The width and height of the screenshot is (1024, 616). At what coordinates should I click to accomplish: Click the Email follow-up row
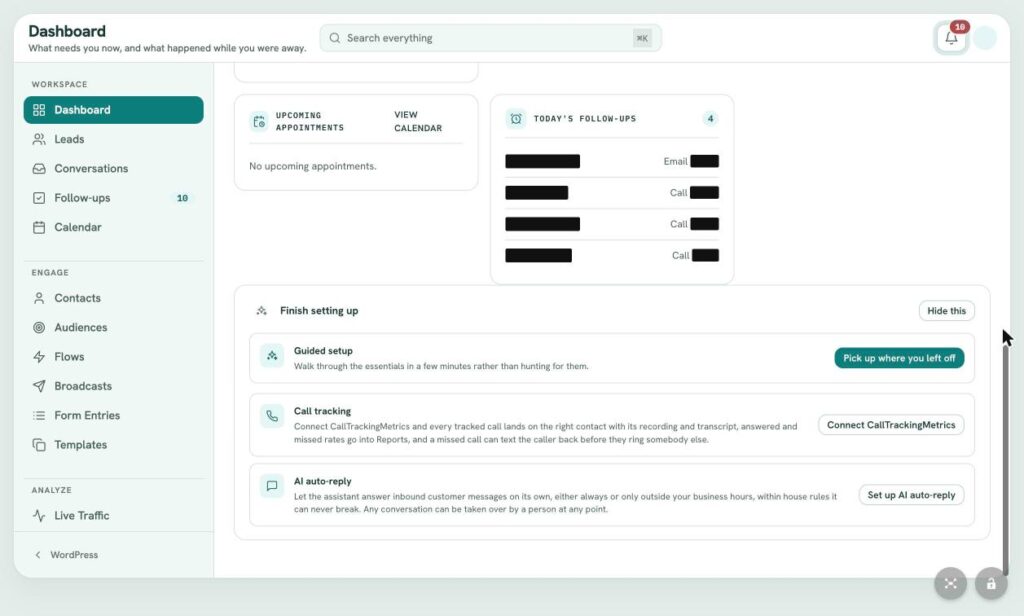pyautogui.click(x=612, y=161)
